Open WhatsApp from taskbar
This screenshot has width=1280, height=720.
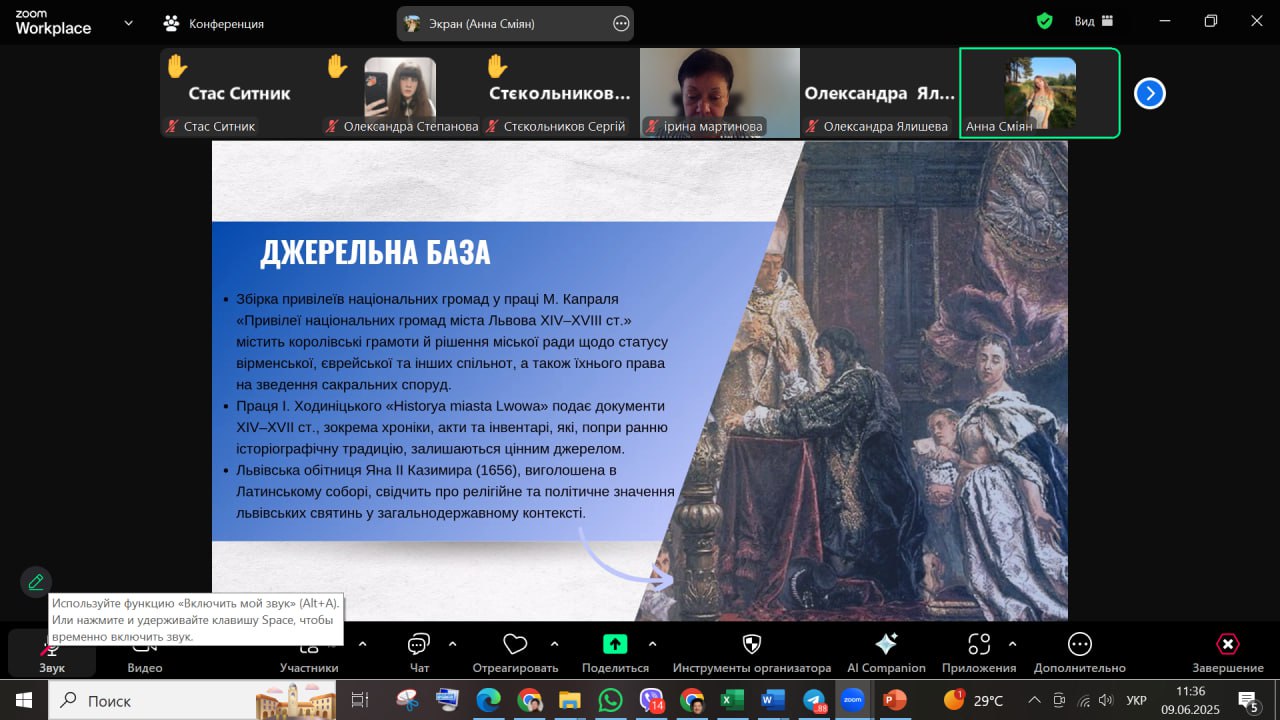tap(610, 700)
